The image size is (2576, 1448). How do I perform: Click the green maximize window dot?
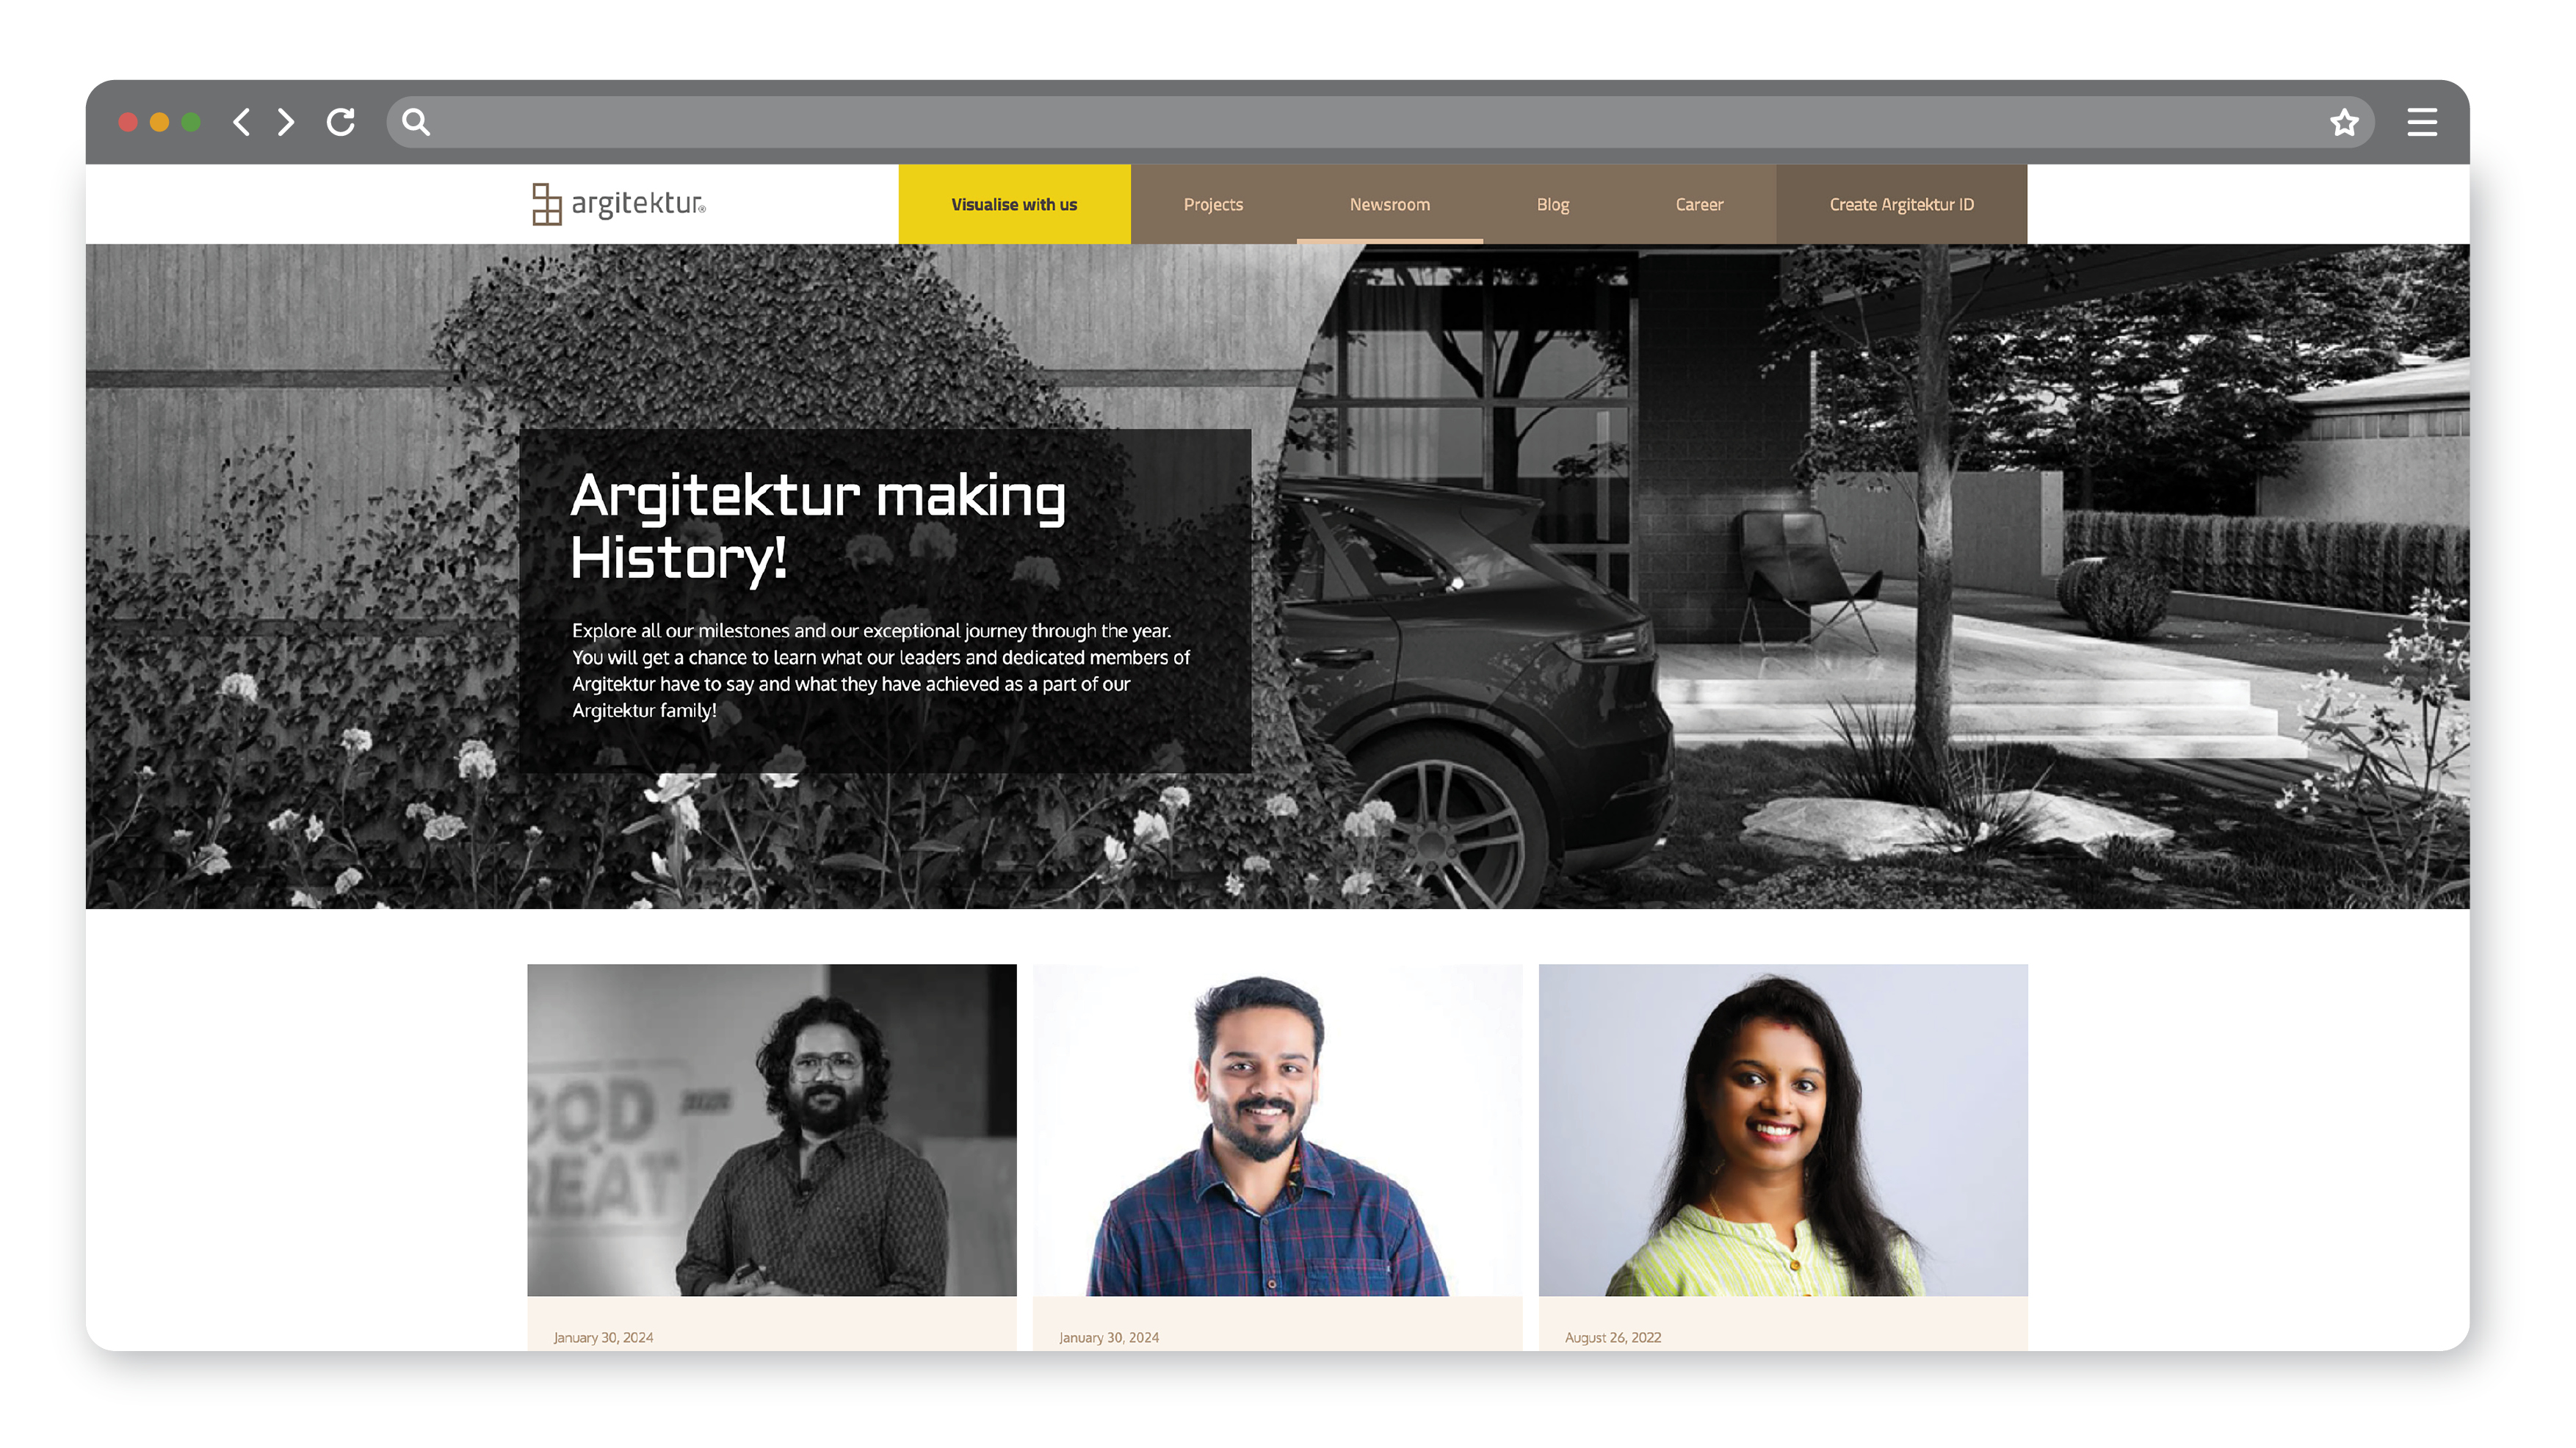coord(190,122)
